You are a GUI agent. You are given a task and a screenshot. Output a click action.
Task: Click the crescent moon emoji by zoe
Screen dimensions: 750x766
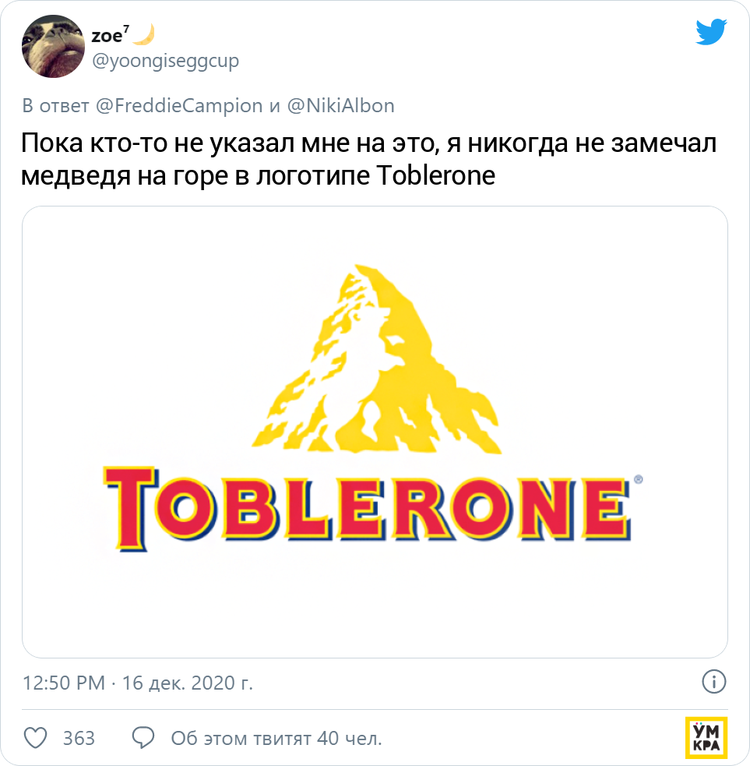coord(144,35)
